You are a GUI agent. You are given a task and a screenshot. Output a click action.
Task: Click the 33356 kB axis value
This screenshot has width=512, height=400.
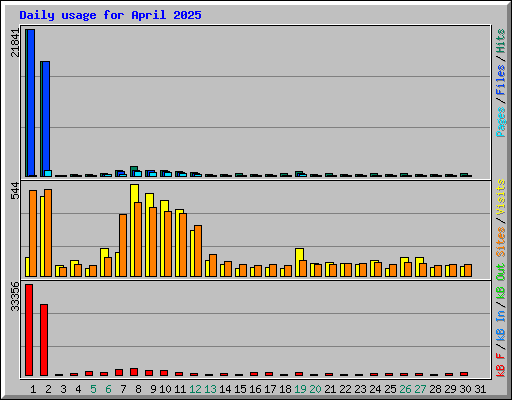[x=15, y=296]
